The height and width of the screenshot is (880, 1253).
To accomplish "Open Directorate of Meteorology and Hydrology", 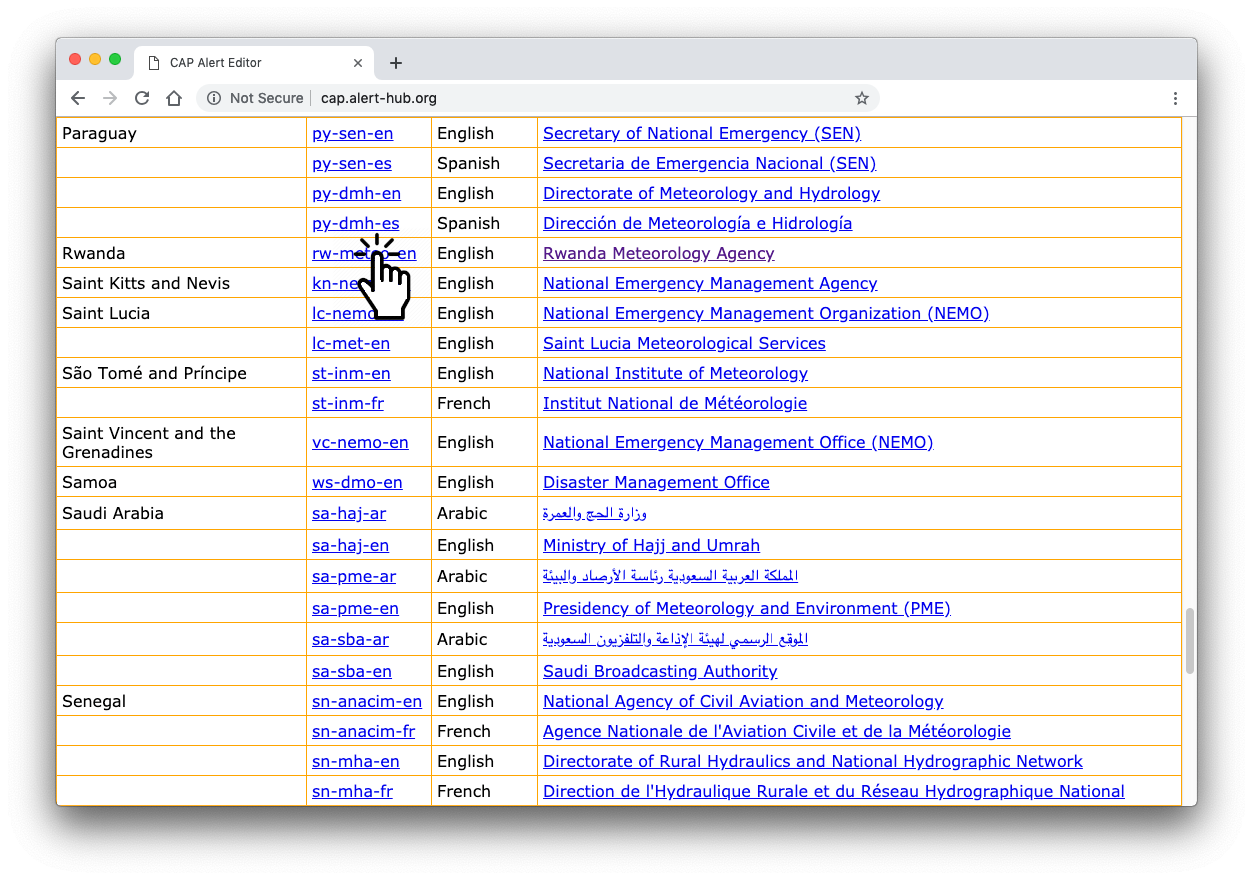I will tap(711, 193).
